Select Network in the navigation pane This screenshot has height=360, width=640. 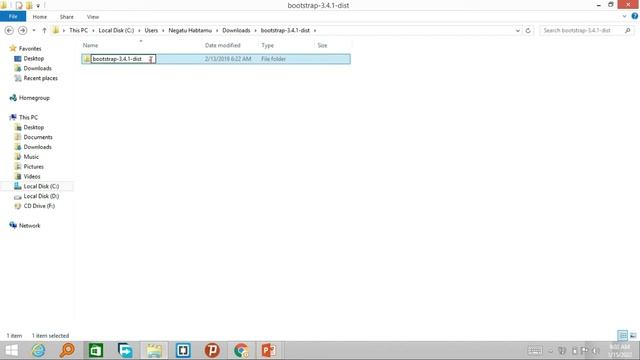(x=30, y=225)
